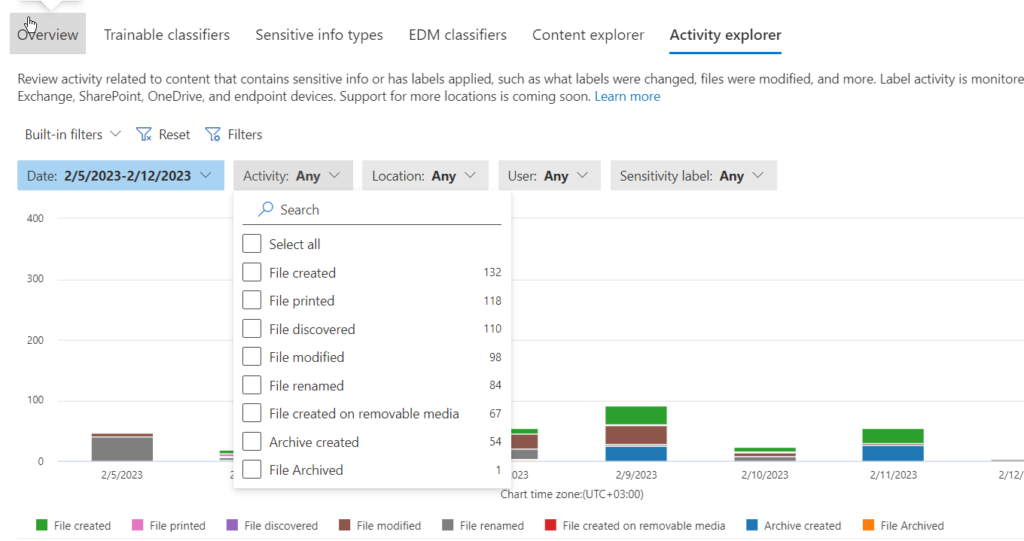
Task: Open the Date range filter dropdown
Action: pyautogui.click(x=120, y=176)
